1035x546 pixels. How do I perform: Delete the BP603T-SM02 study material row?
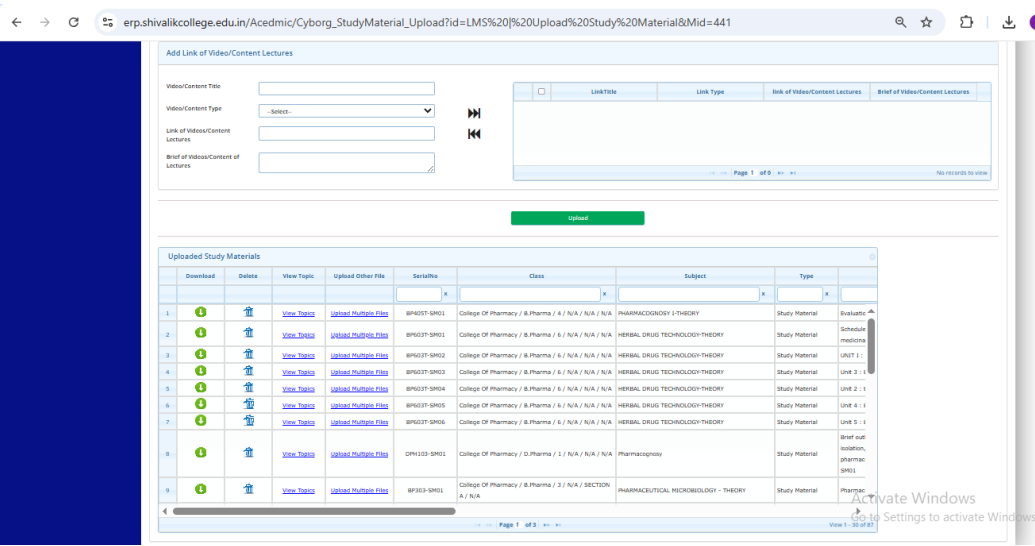pyautogui.click(x=248, y=355)
